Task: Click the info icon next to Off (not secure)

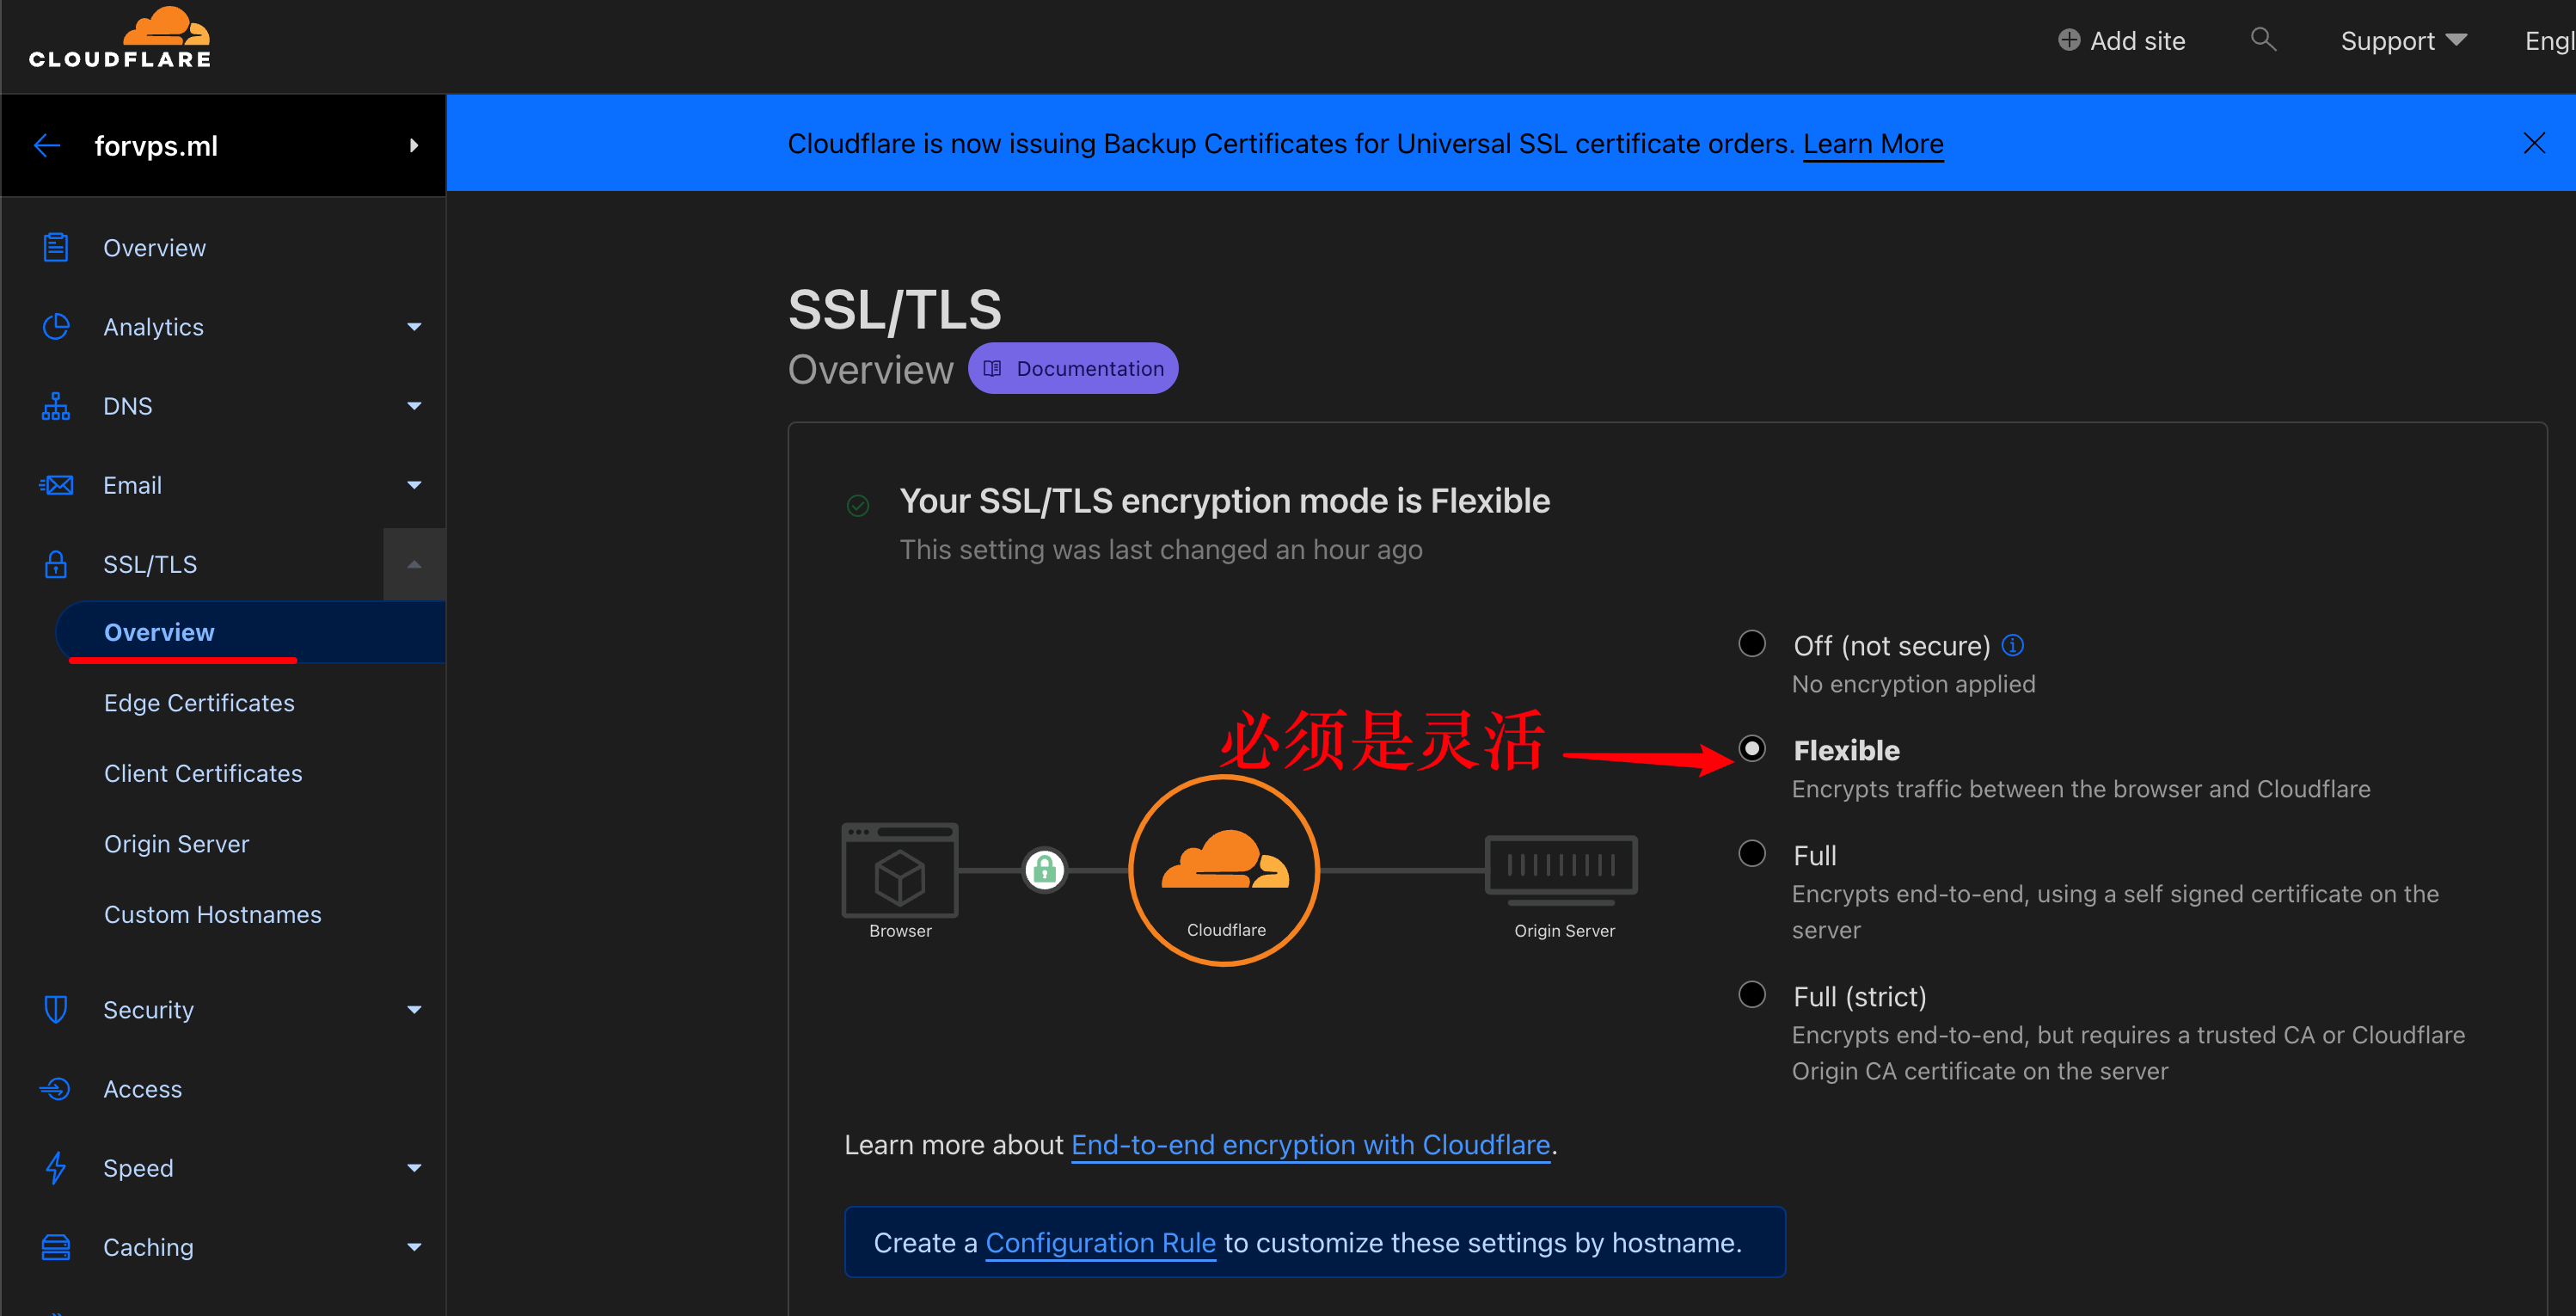Action: coord(2013,645)
